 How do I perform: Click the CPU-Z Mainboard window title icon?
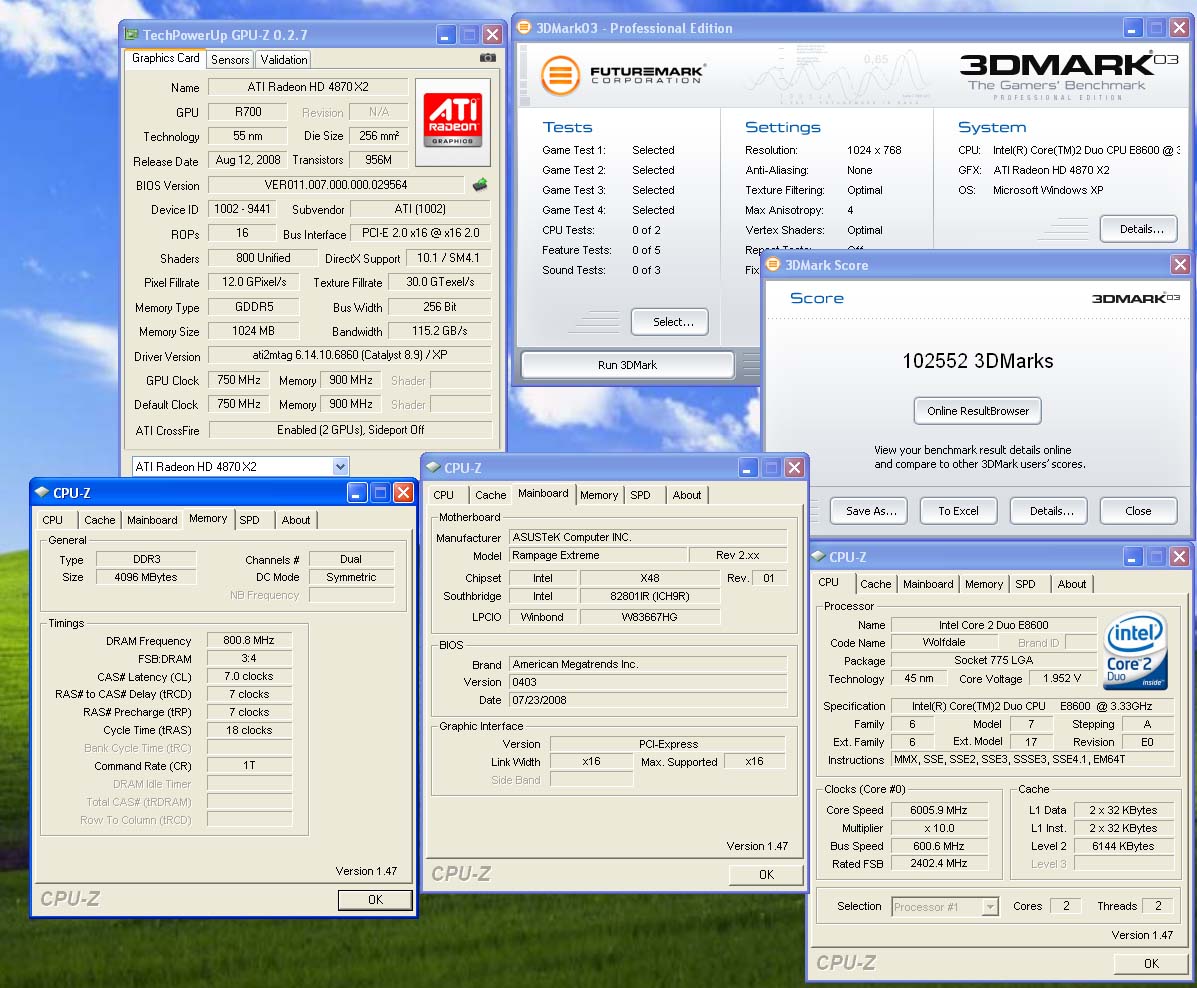click(x=434, y=467)
